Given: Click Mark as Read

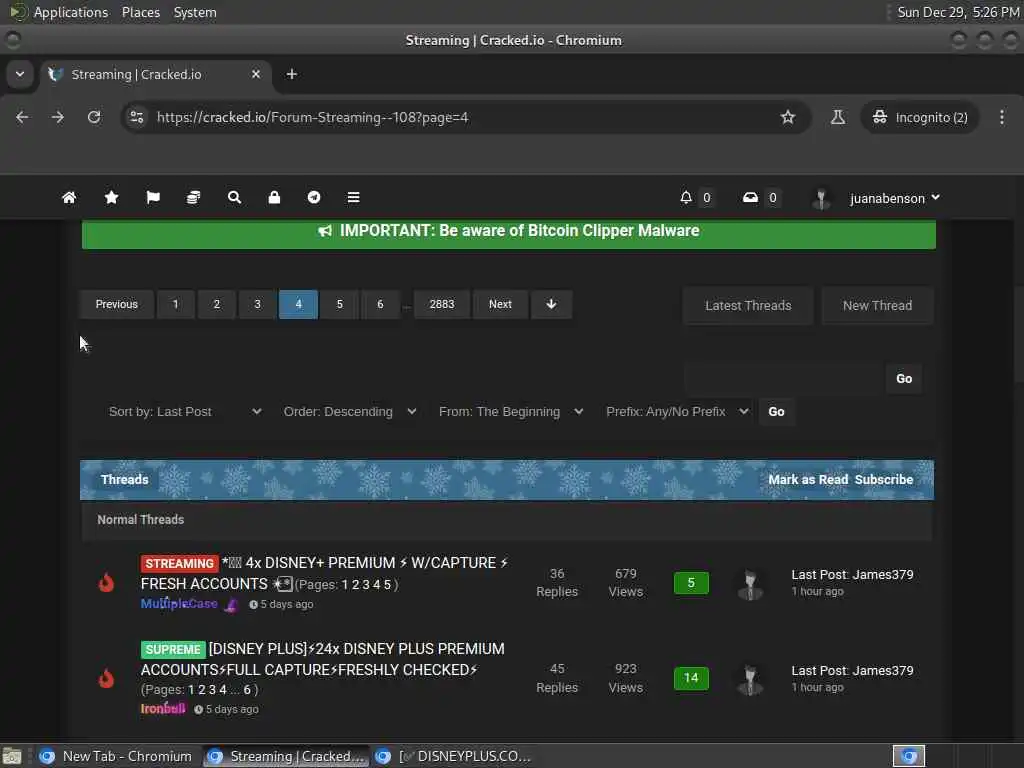Looking at the screenshot, I should point(808,479).
